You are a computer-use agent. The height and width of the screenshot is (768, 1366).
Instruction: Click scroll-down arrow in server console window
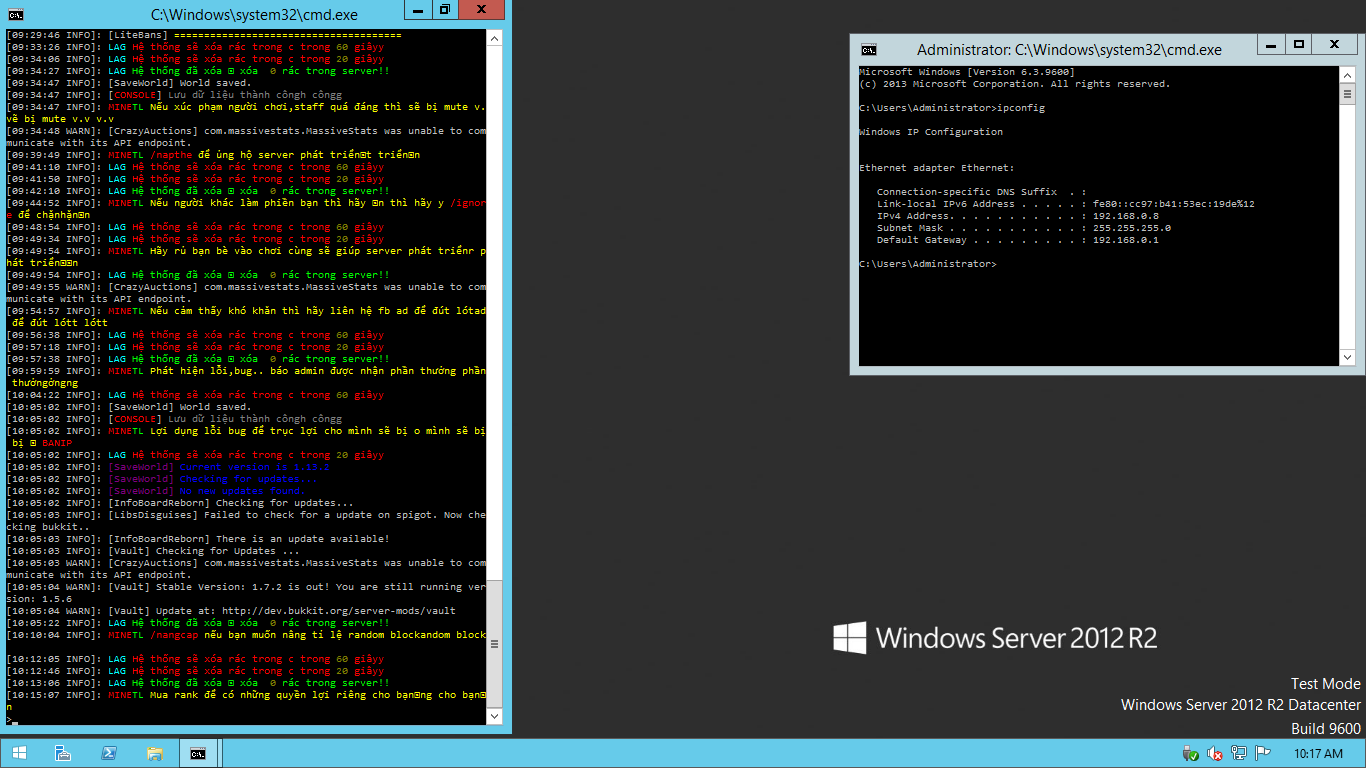(494, 716)
